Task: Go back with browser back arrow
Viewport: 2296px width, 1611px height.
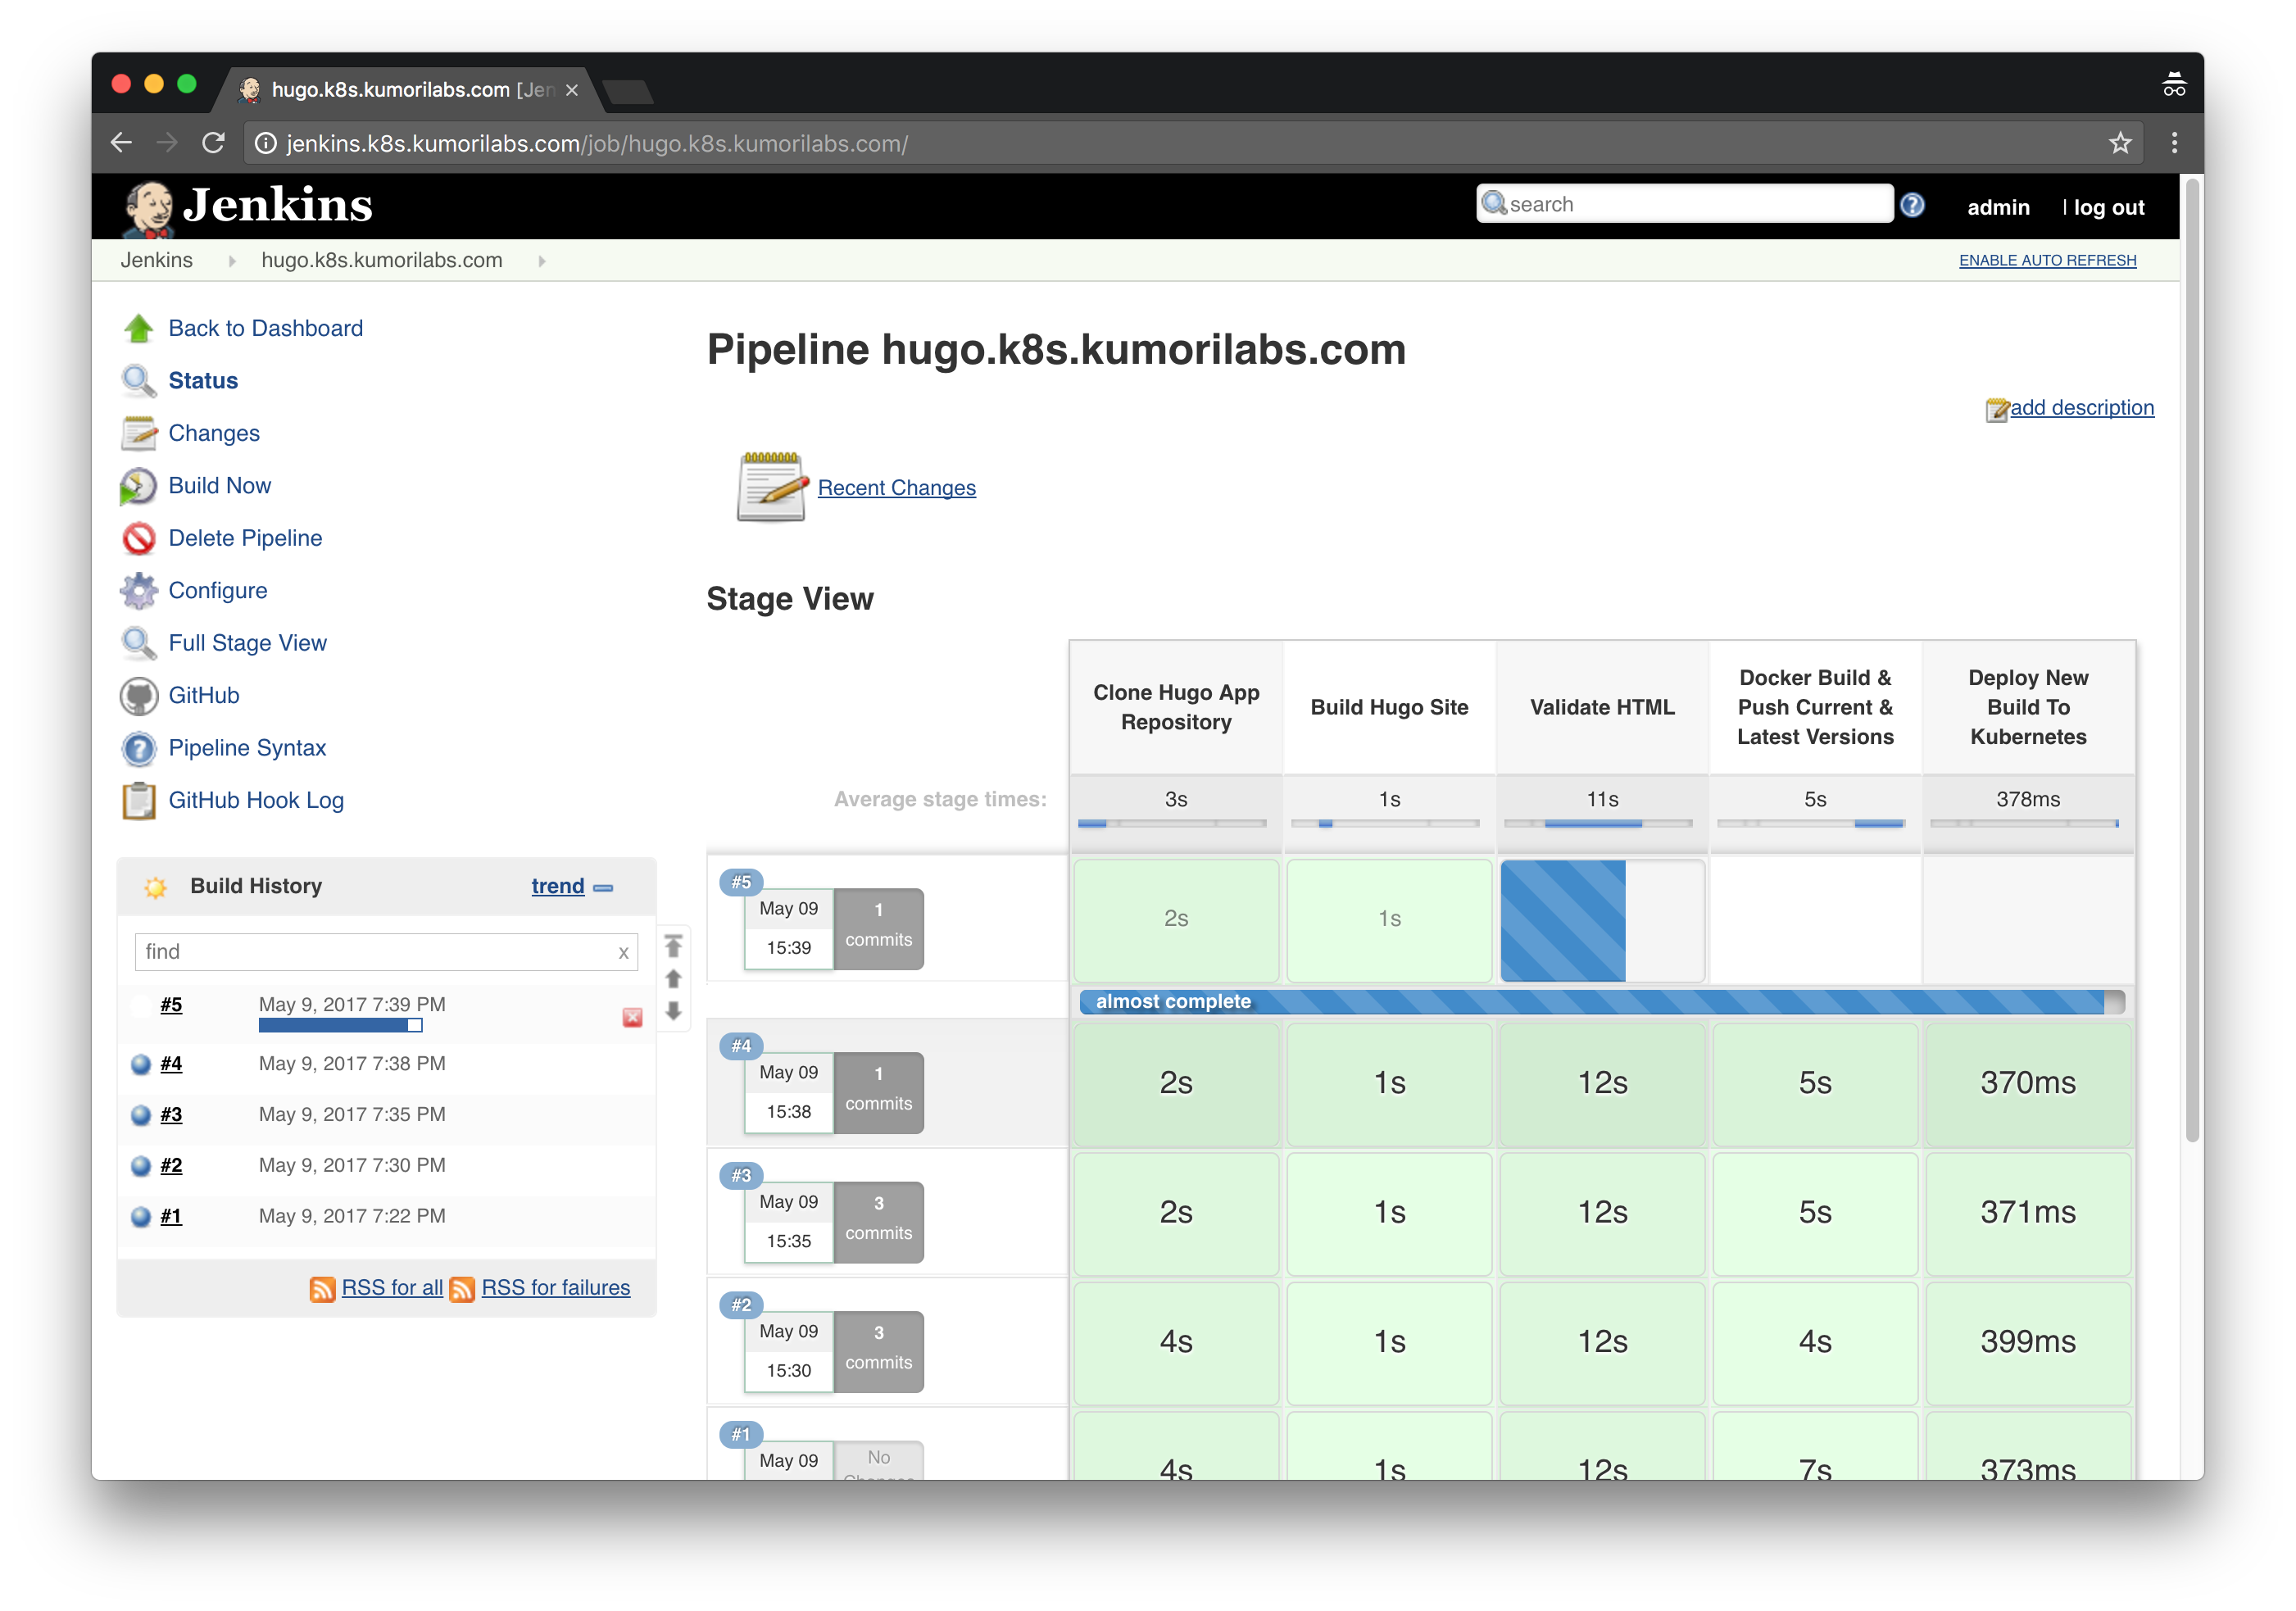Action: tap(122, 143)
